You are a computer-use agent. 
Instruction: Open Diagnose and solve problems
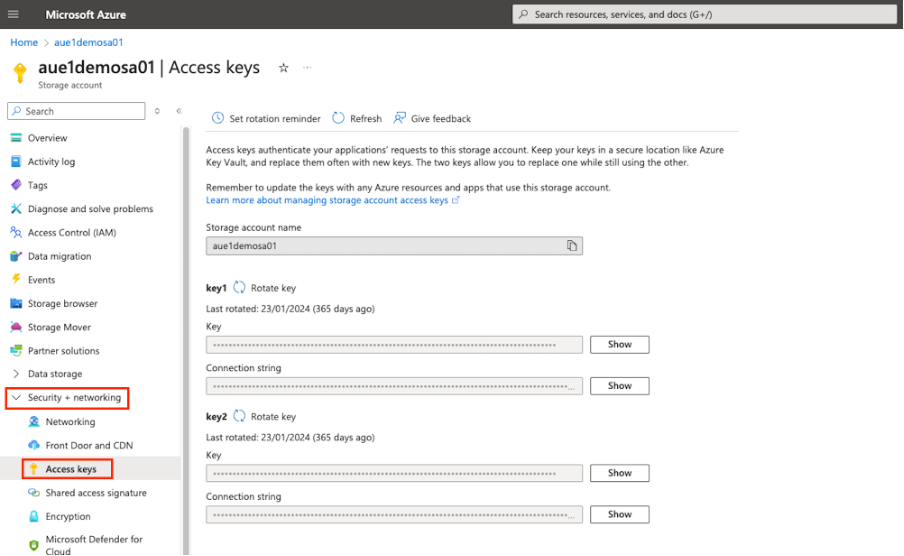point(92,209)
